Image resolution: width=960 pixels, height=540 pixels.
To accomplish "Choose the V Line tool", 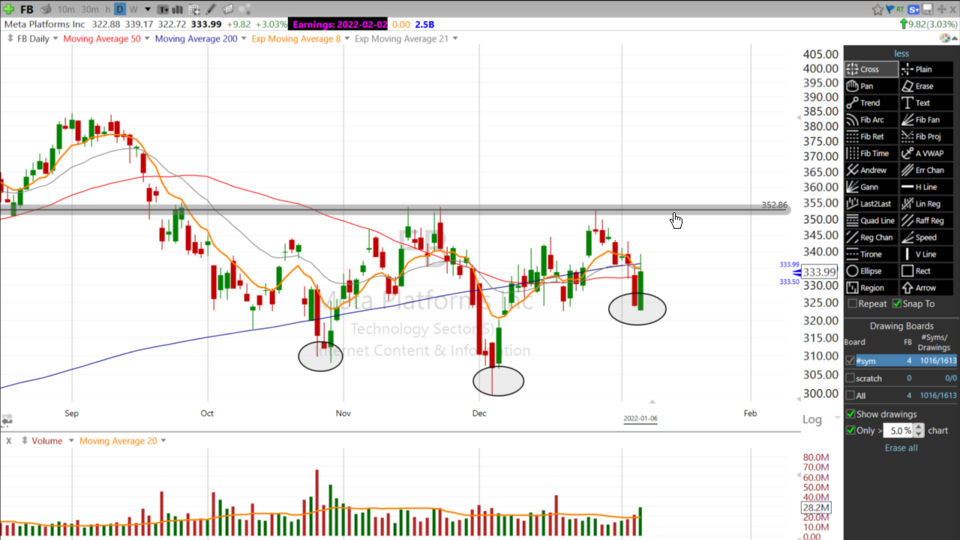I will pyautogui.click(x=927, y=254).
